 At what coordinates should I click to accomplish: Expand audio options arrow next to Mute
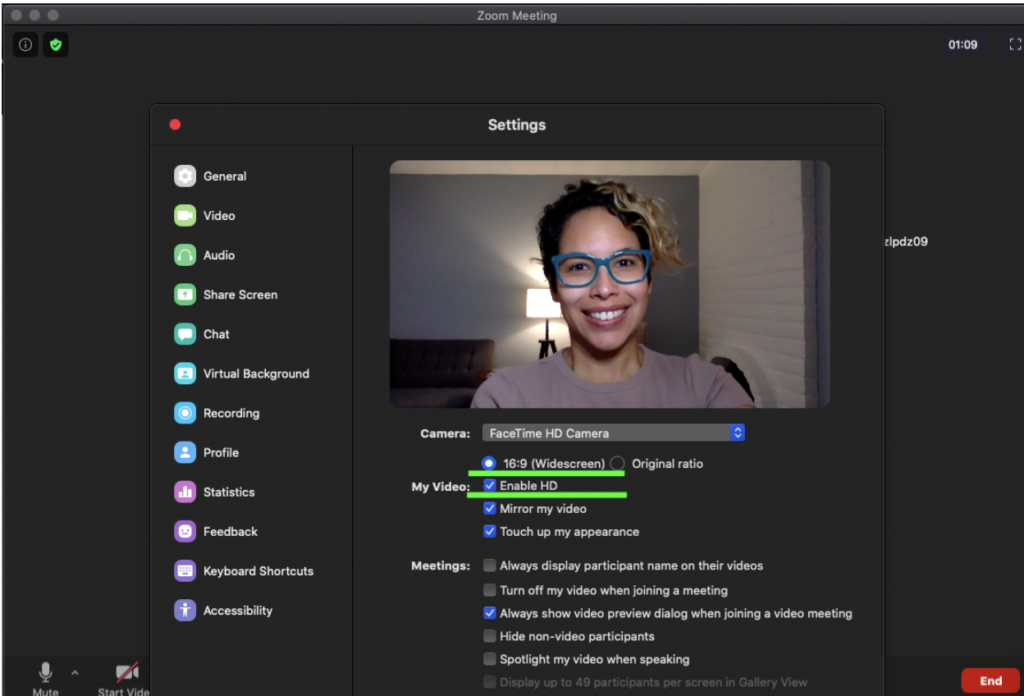[75, 672]
